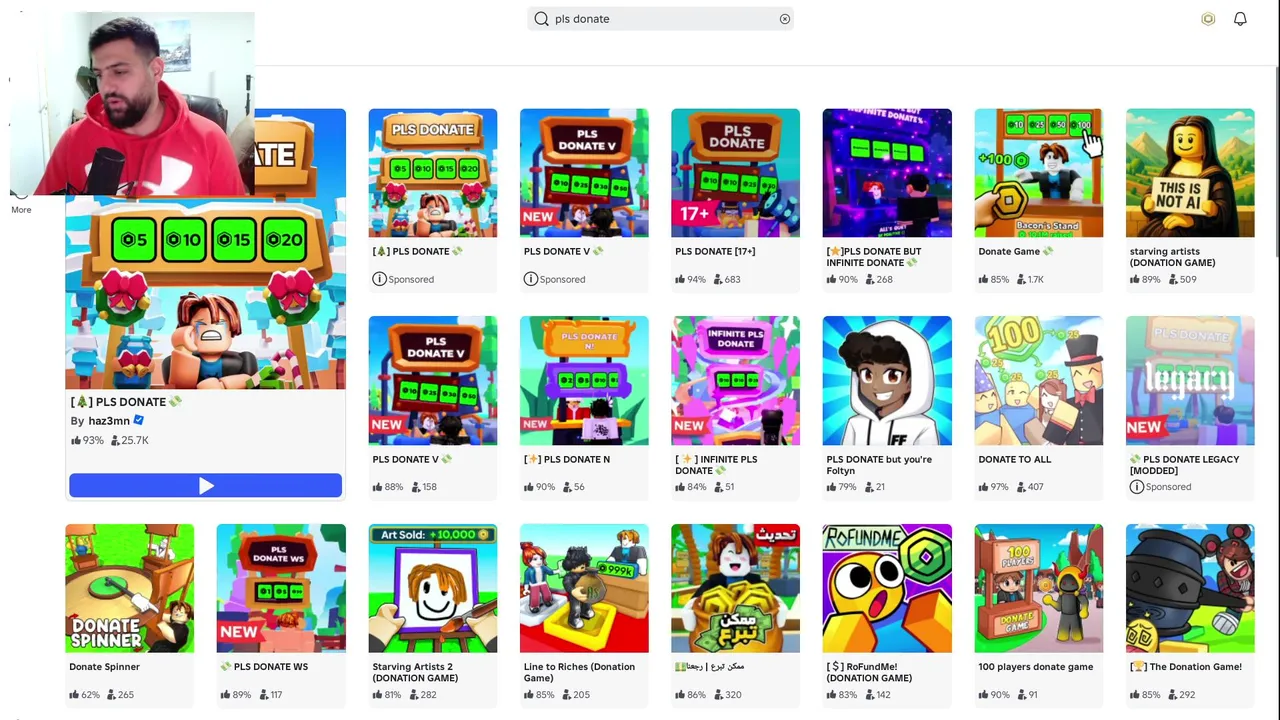Open the More sidebar item

(x=21, y=210)
